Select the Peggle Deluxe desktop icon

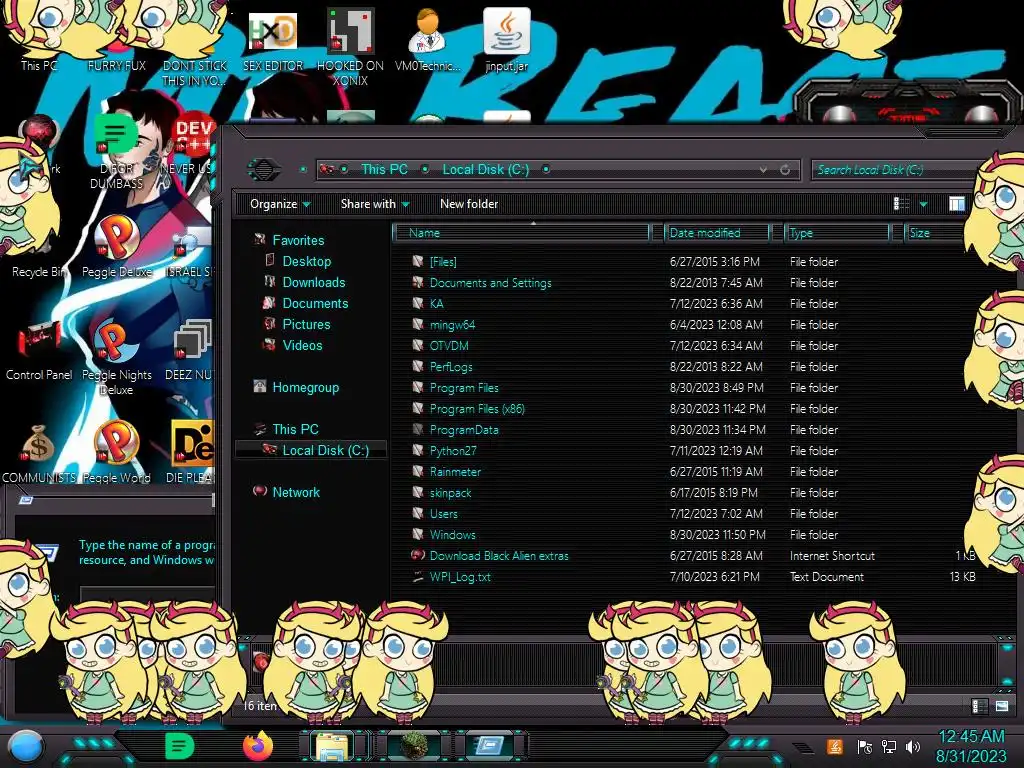tap(116, 247)
